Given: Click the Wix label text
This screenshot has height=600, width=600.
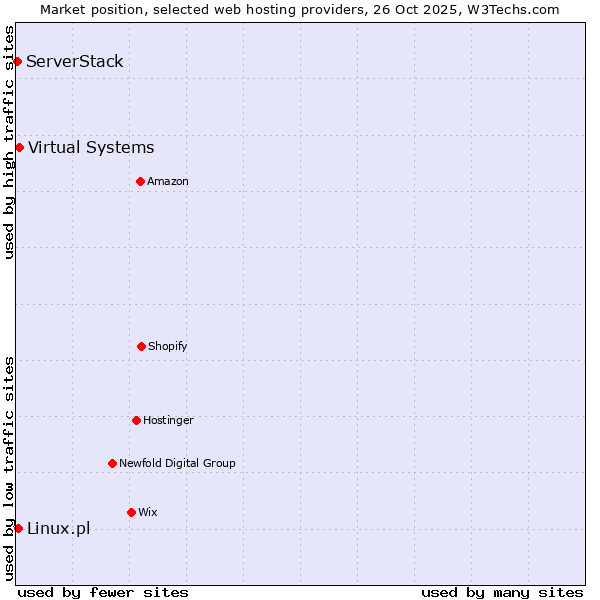Looking at the screenshot, I should click(x=148, y=512).
